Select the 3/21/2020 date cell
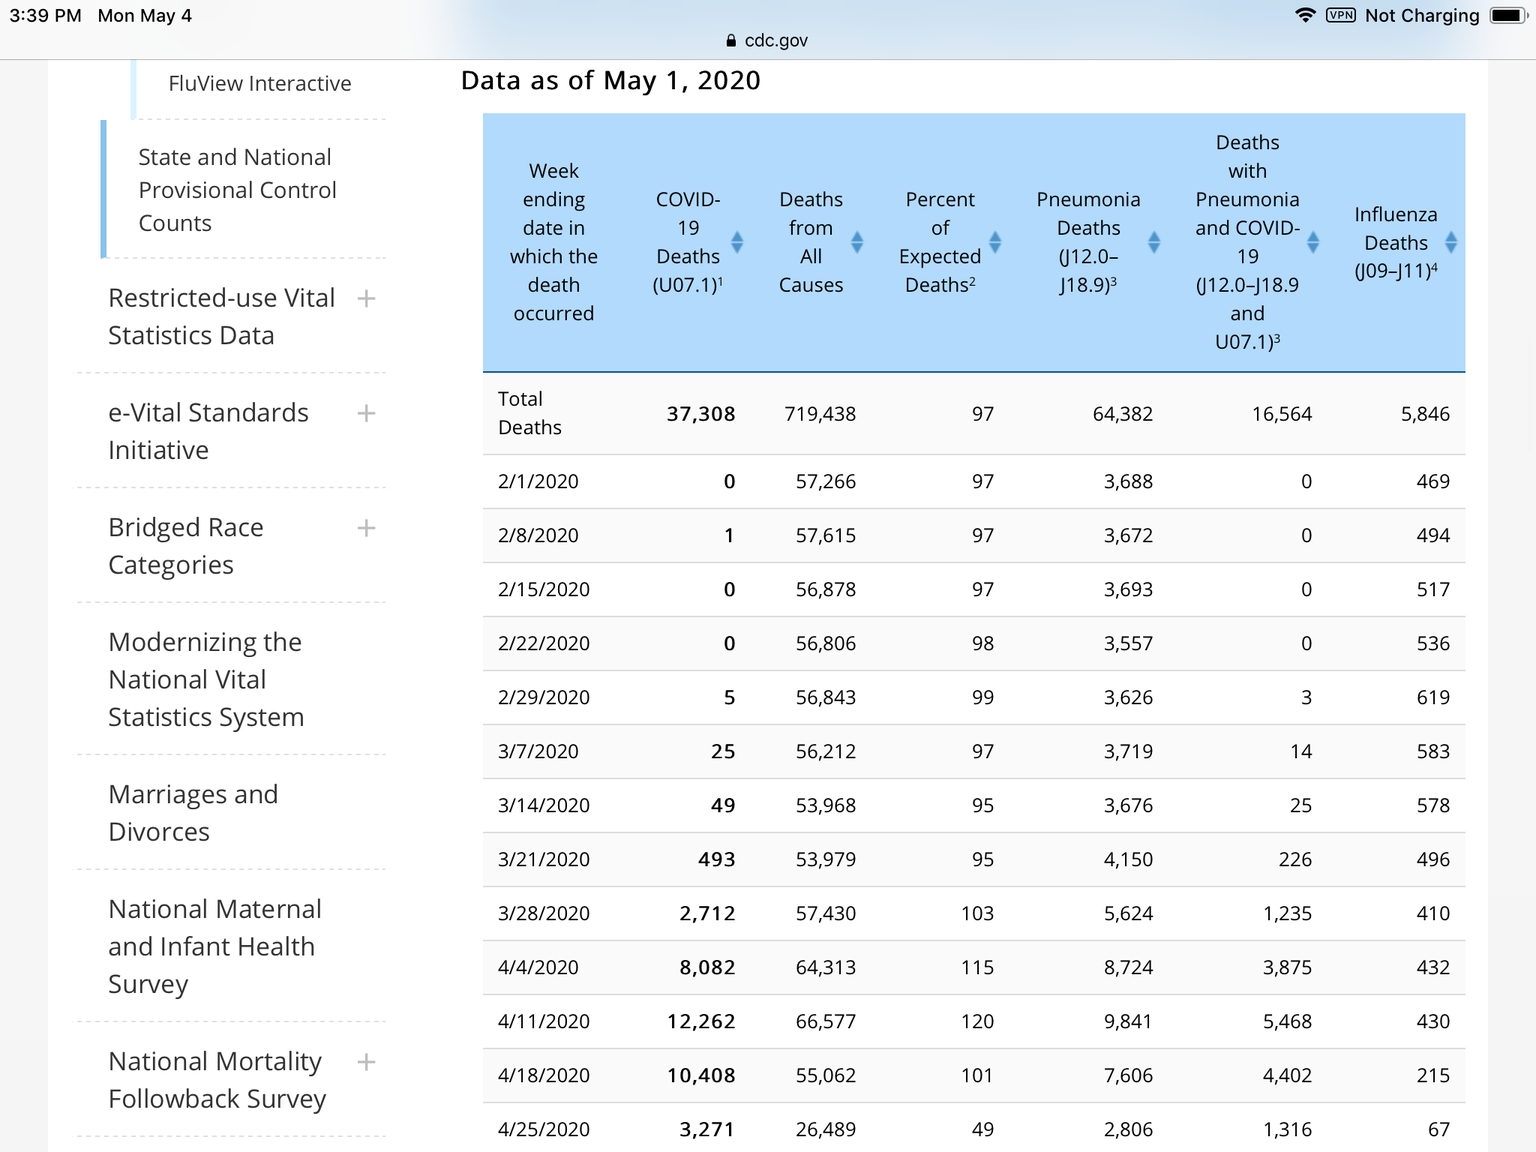The width and height of the screenshot is (1536, 1152). pos(544,860)
